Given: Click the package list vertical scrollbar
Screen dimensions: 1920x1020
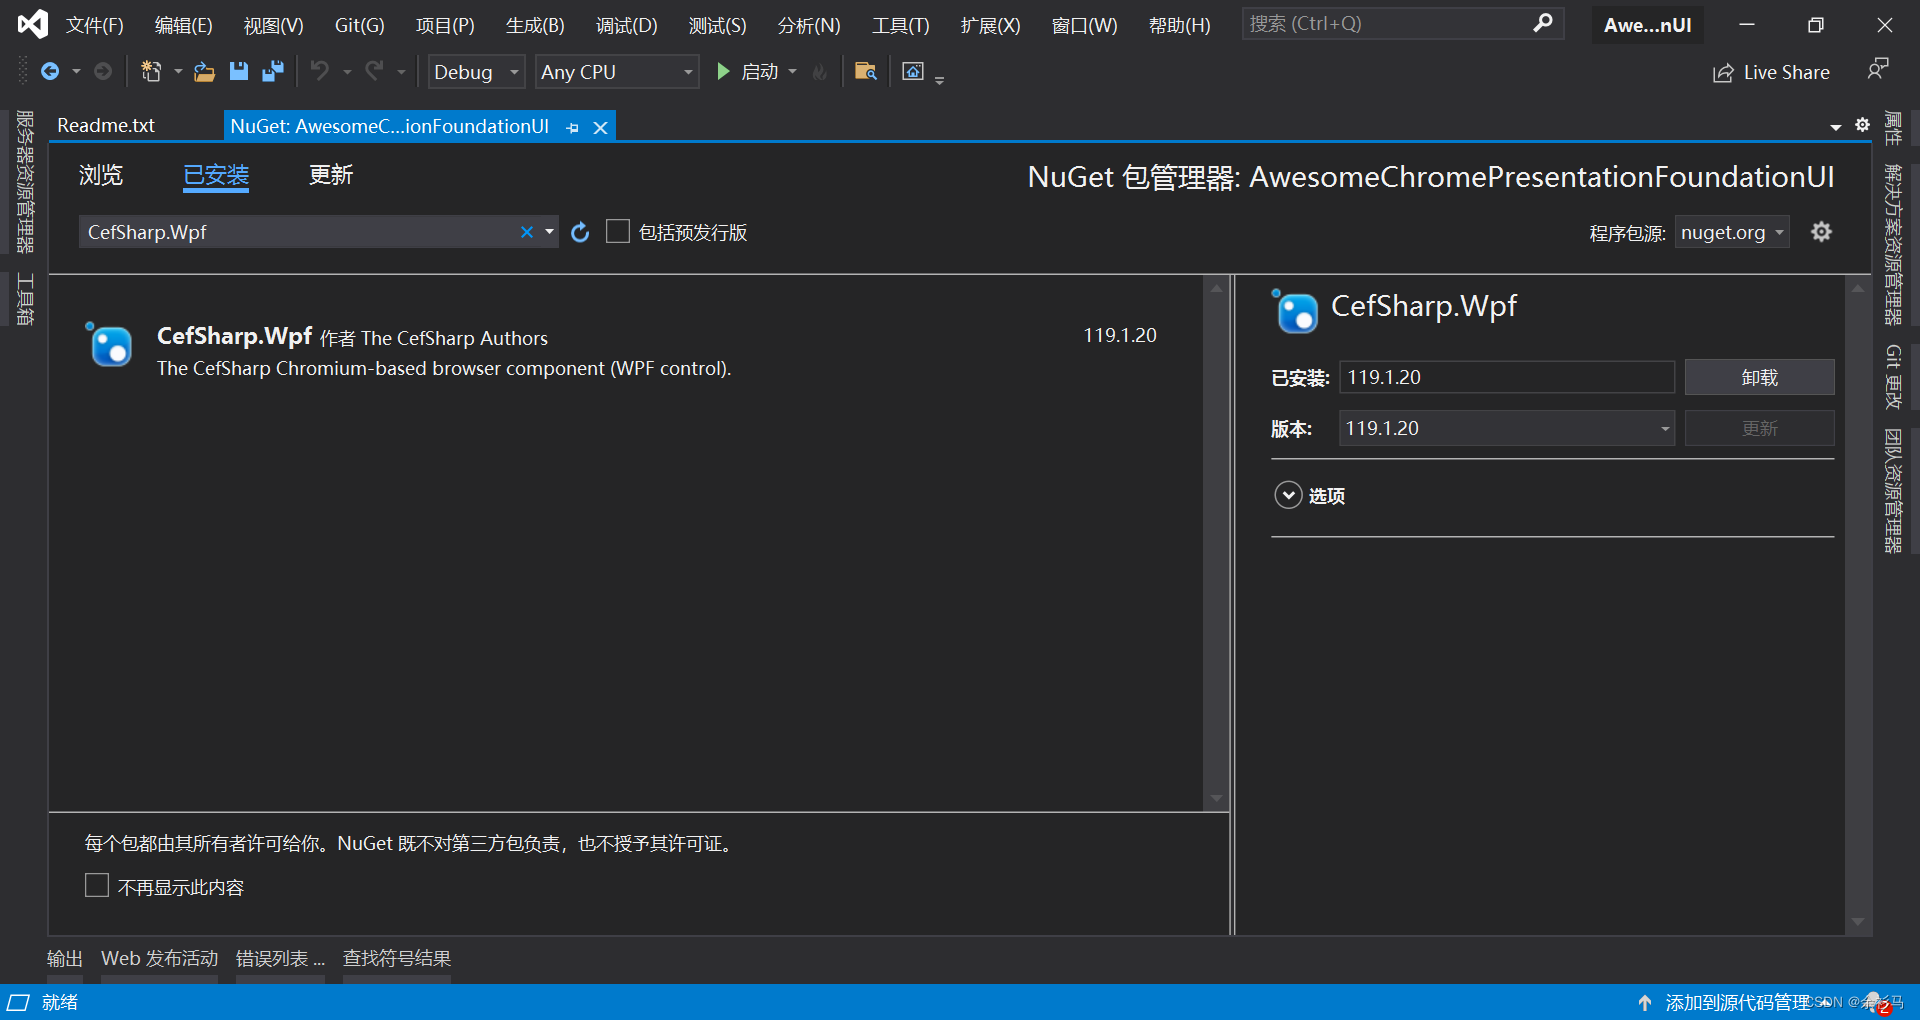Looking at the screenshot, I should [x=1216, y=543].
